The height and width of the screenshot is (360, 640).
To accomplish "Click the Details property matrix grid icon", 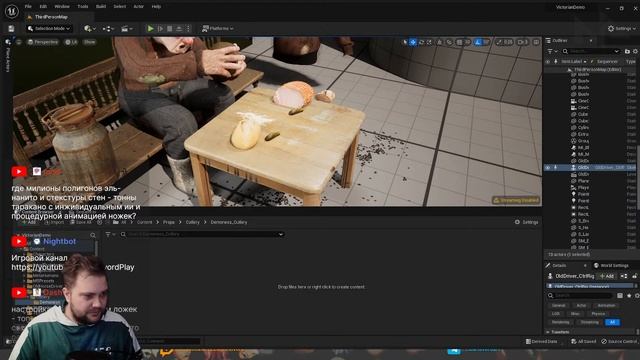I will [620, 296].
